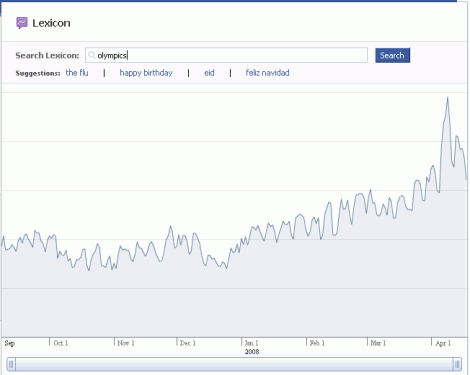Viewport: 470px width, 375px height.
Task: Click the Search button
Action: click(392, 55)
